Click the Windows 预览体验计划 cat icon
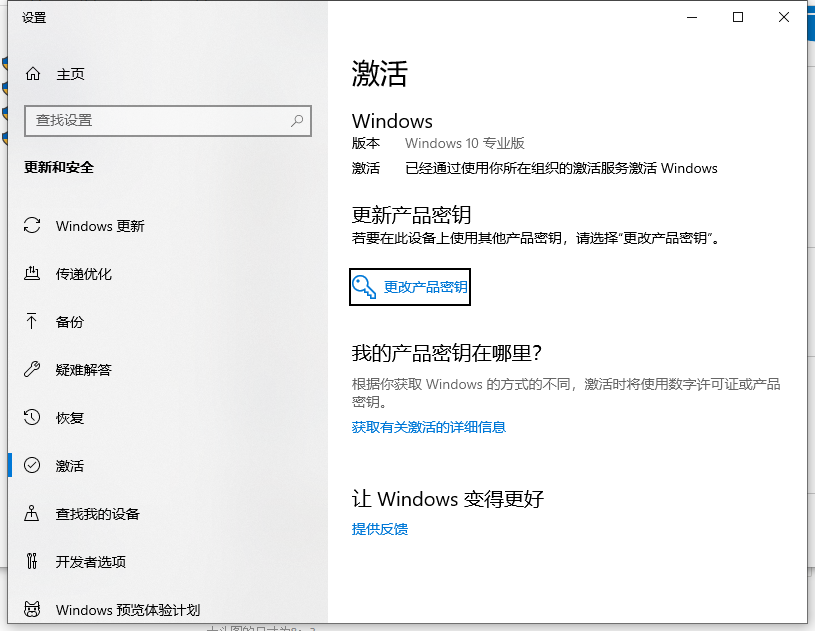The image size is (815, 631). pos(32,609)
